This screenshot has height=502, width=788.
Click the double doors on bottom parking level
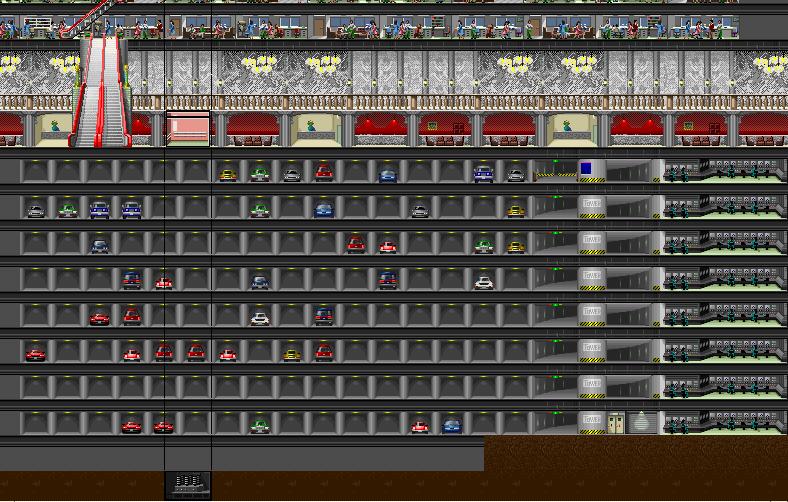[615, 422]
